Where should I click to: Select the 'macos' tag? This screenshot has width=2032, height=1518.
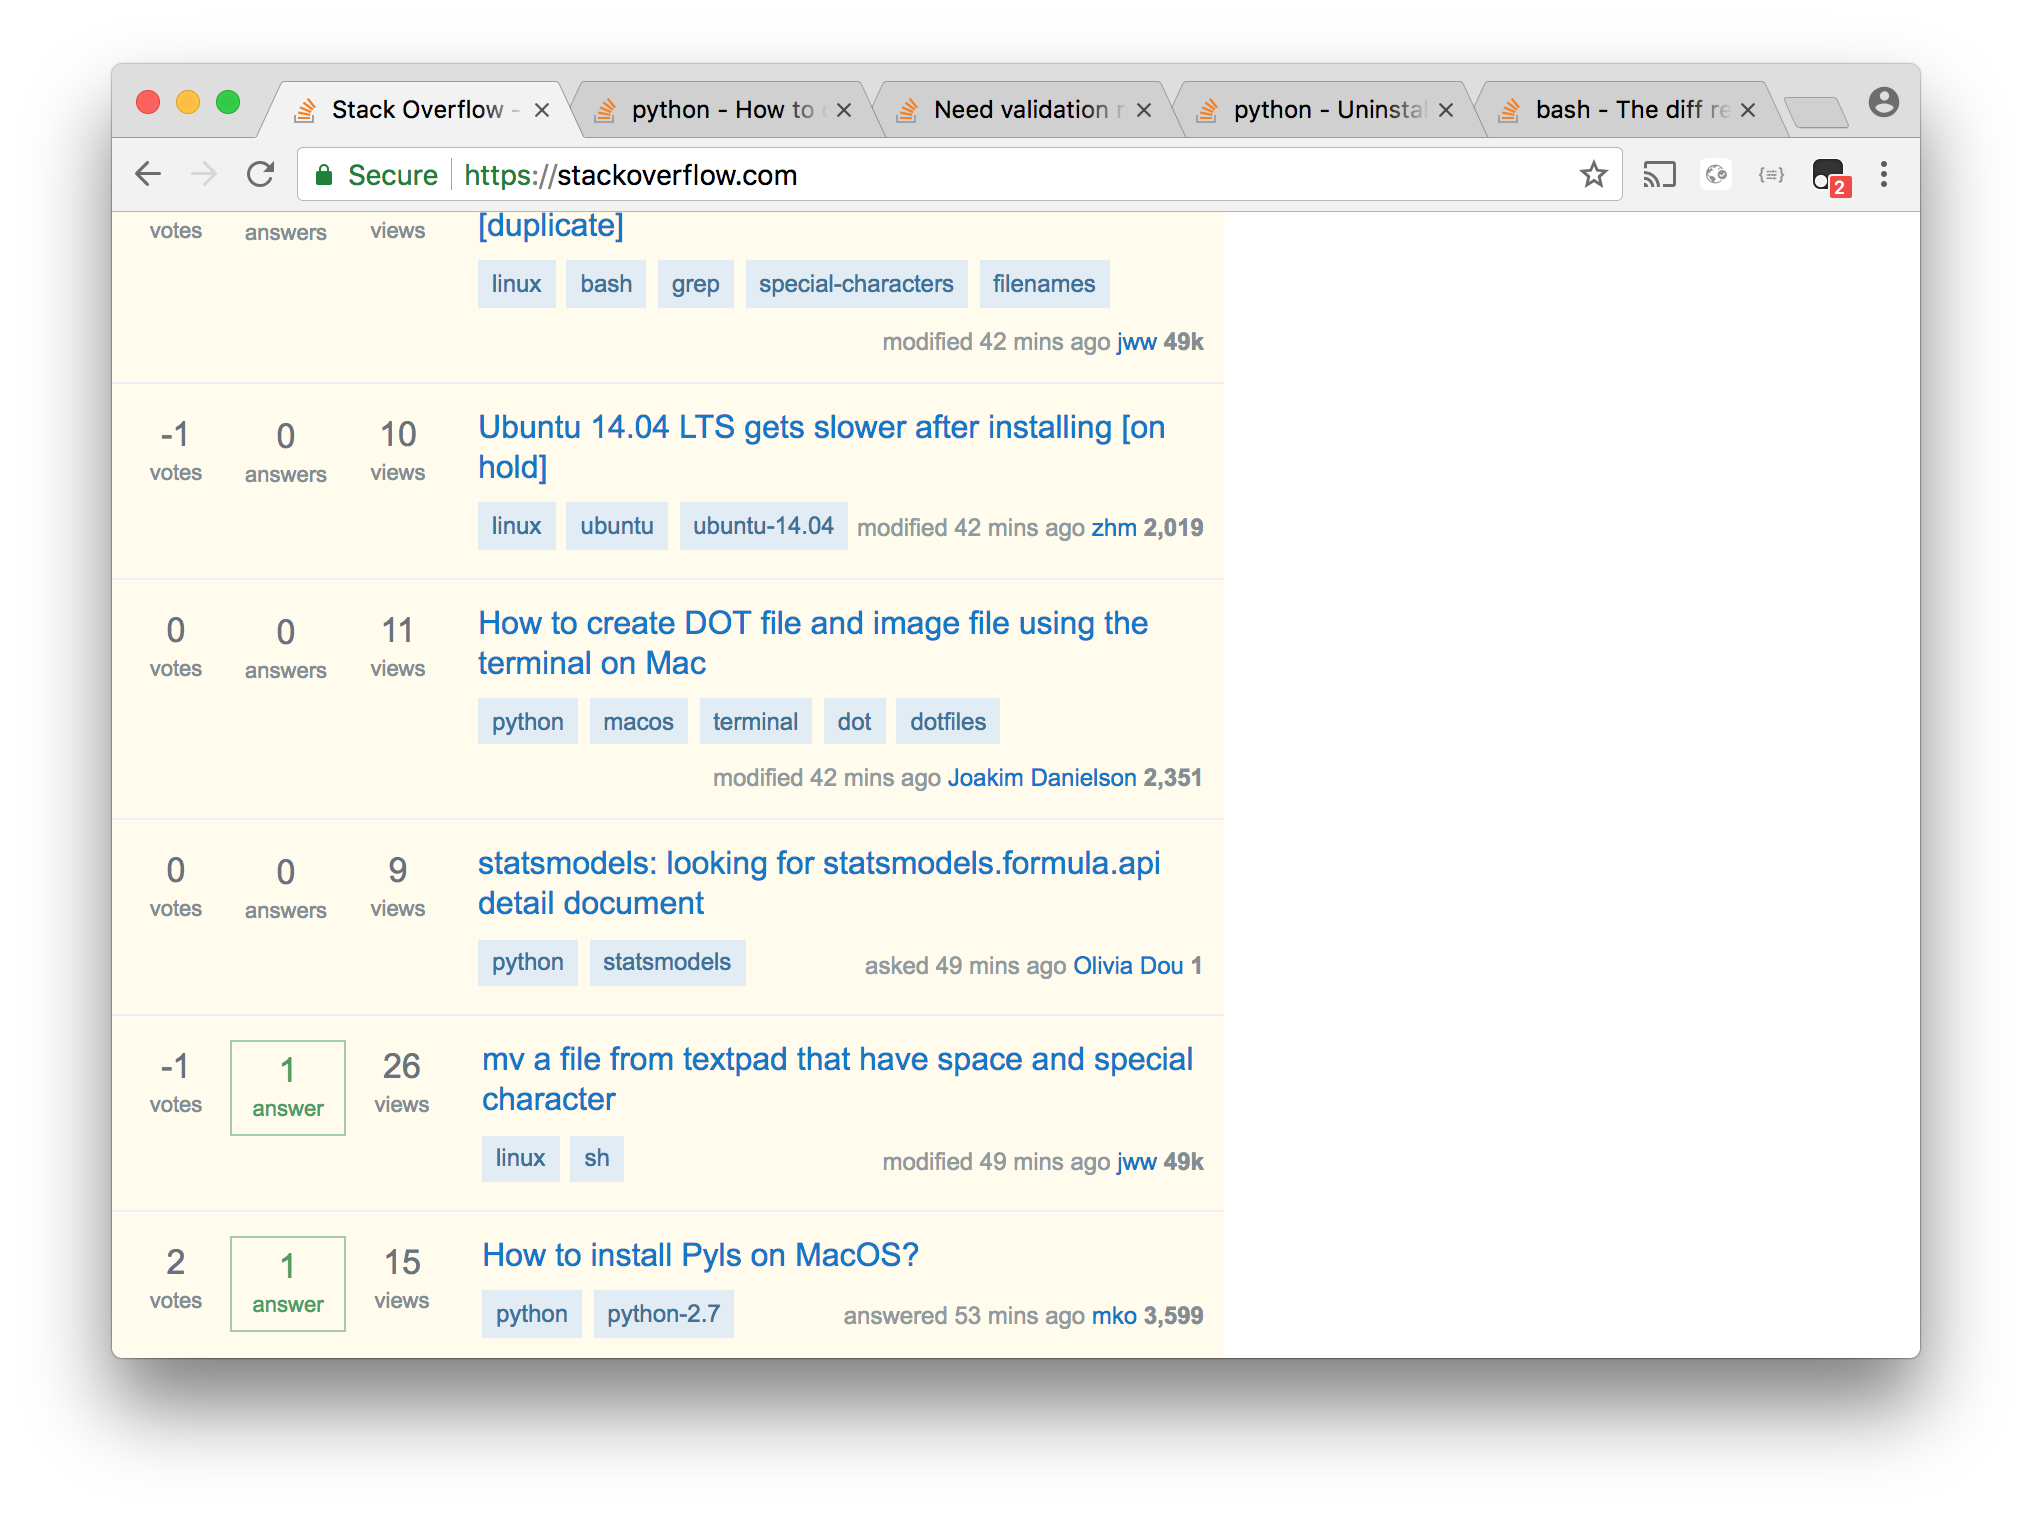click(638, 722)
